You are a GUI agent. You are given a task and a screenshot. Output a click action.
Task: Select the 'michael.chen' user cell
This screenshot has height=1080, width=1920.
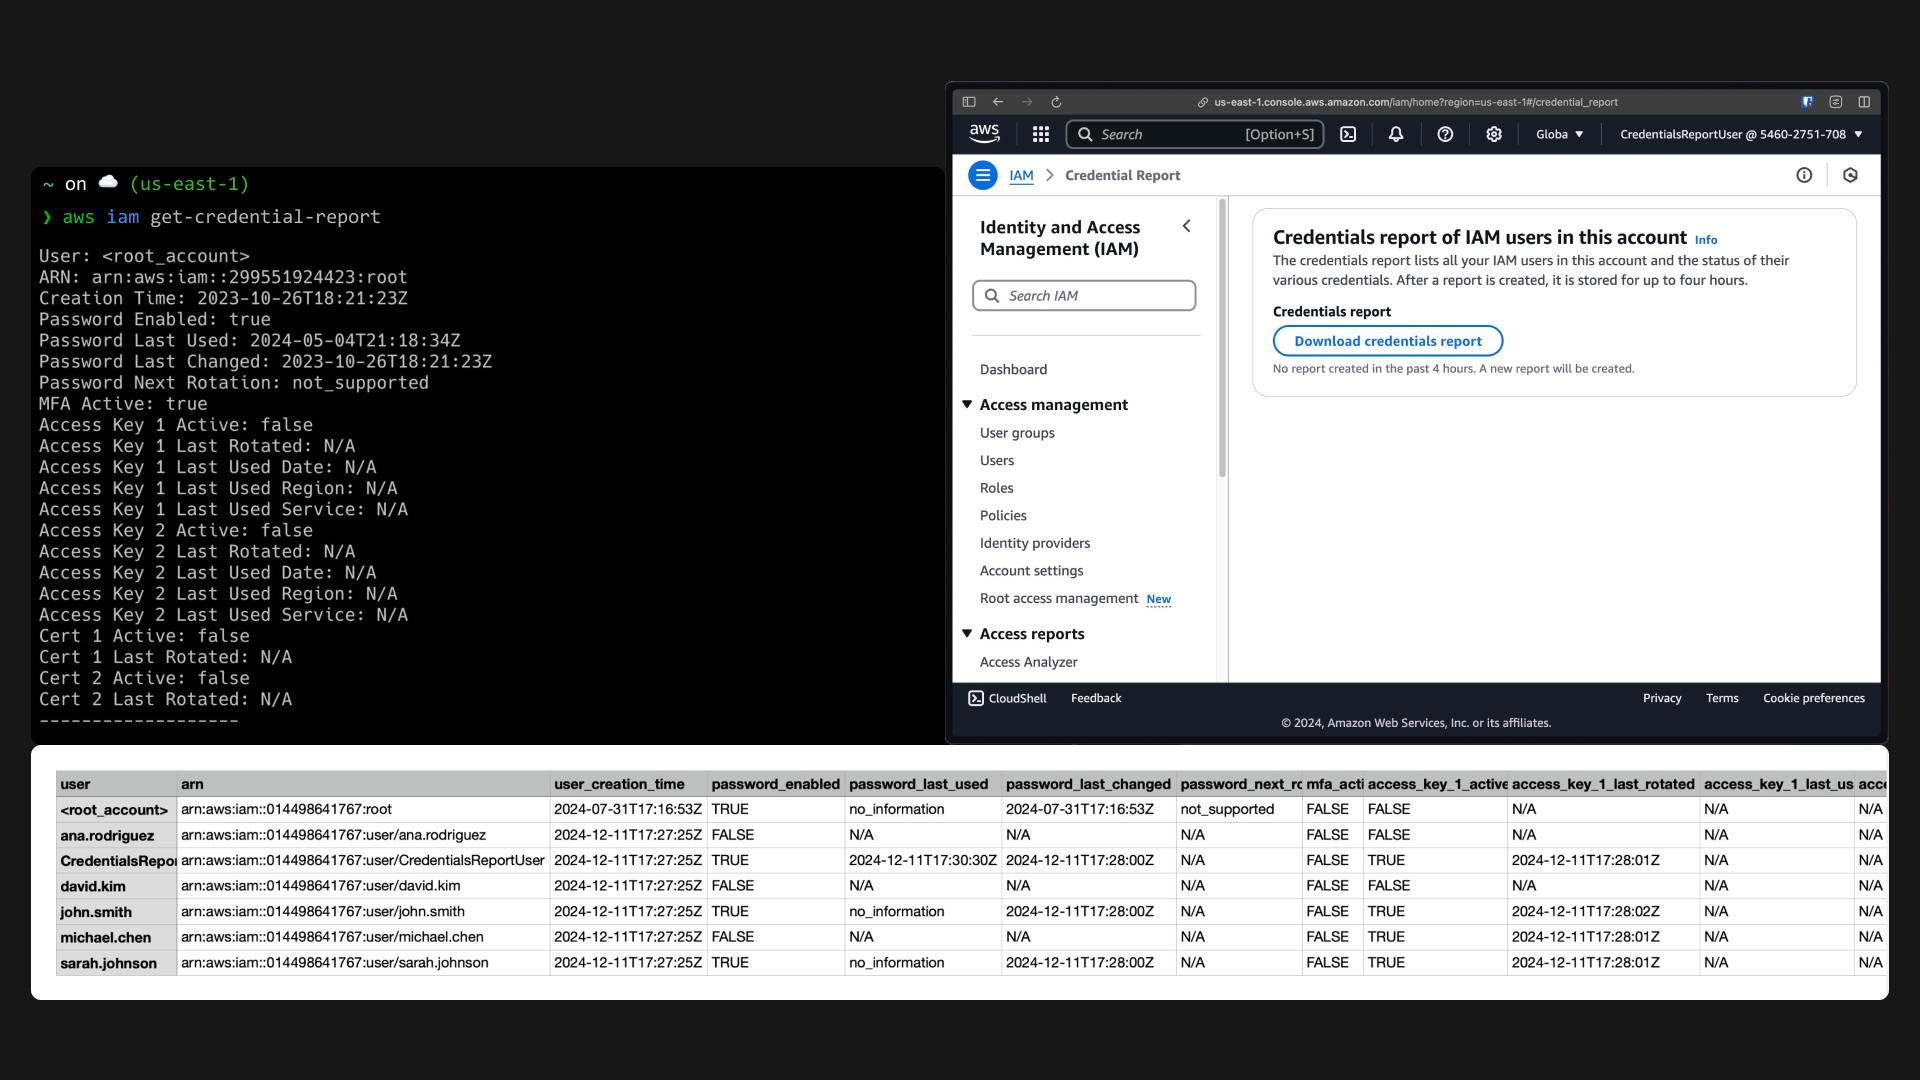click(117, 937)
